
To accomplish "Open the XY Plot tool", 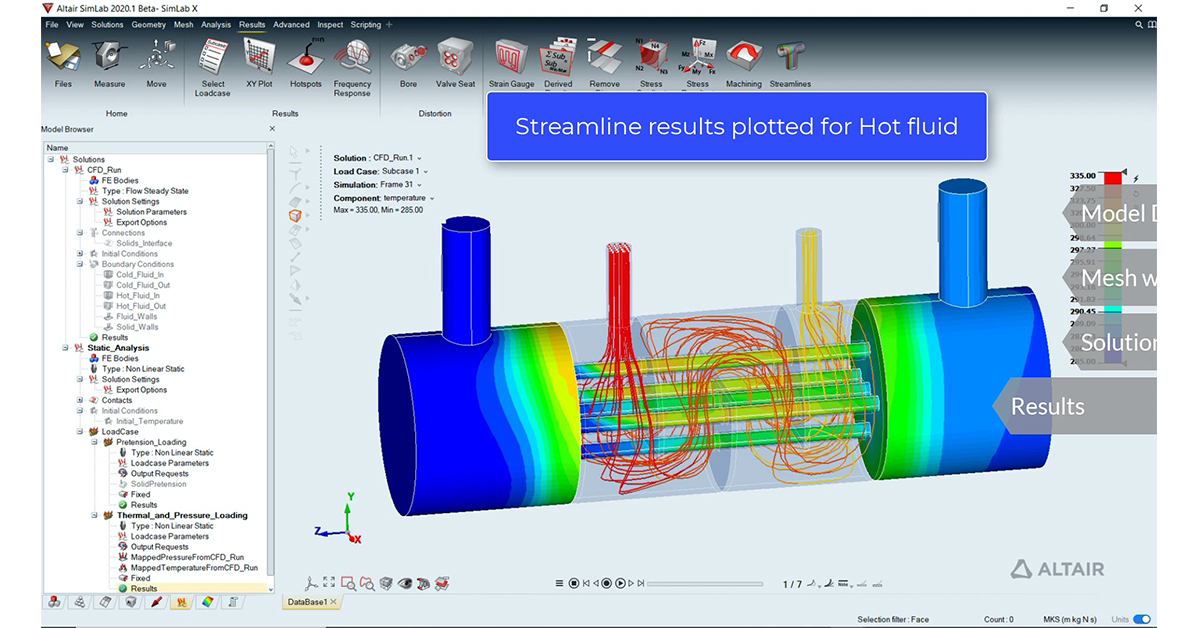I will 259,64.
